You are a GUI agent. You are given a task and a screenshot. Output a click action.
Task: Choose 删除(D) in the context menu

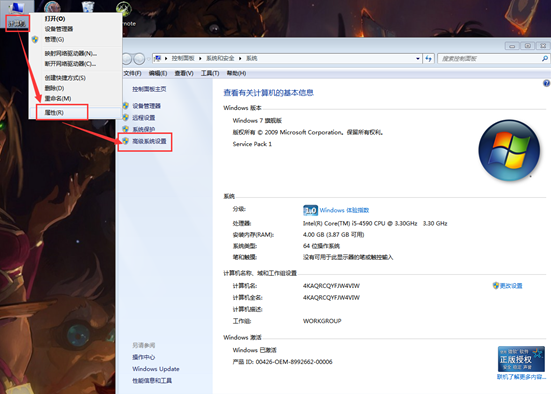coord(54,88)
